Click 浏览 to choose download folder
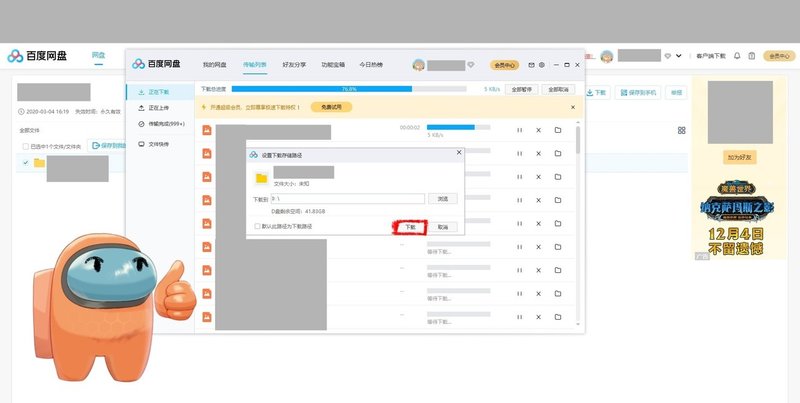 coord(442,199)
